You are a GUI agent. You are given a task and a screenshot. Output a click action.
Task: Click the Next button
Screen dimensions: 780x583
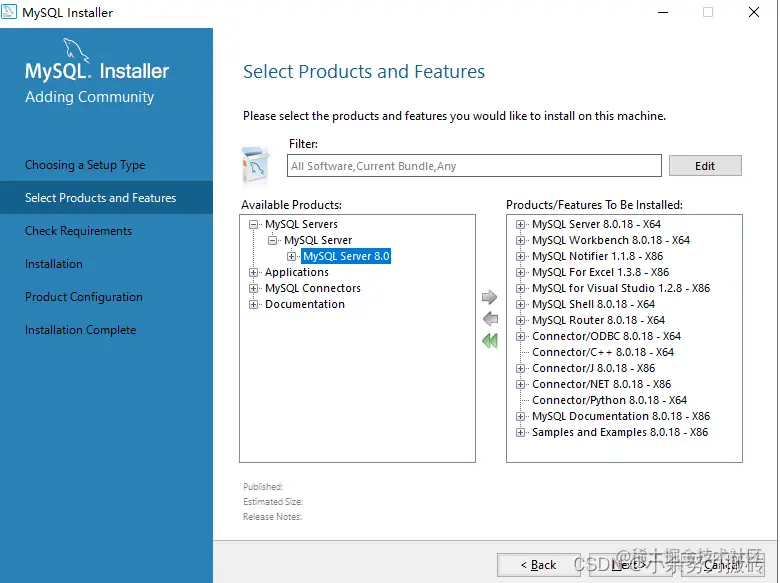[629, 565]
